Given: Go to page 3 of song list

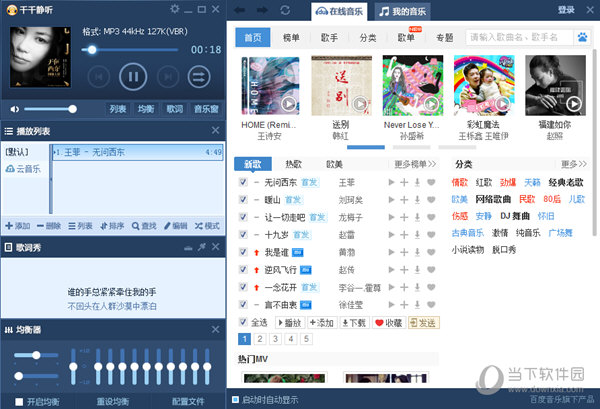Looking at the screenshot, I should click(275, 339).
